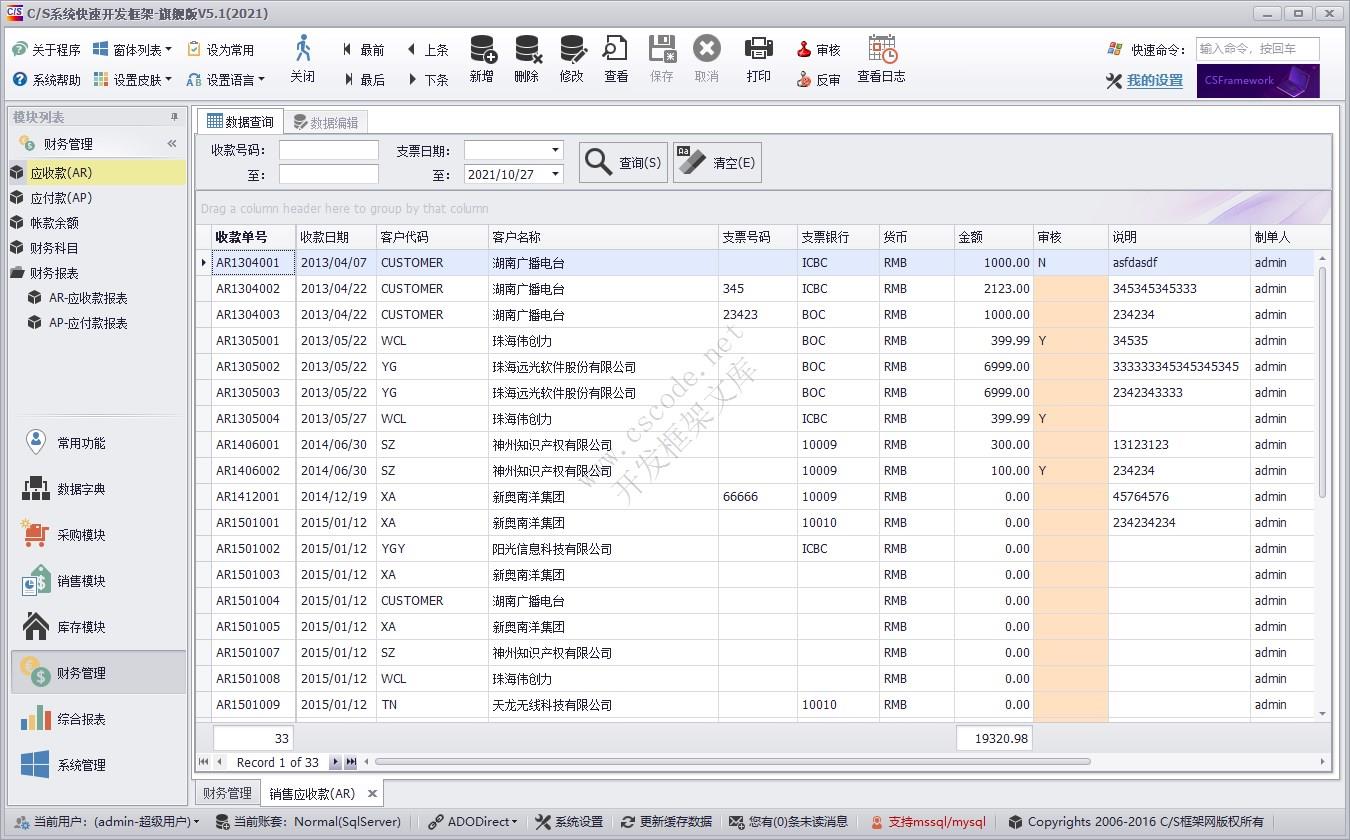Click inside the 收款号码 input field
The width and height of the screenshot is (1350, 840).
[328, 150]
